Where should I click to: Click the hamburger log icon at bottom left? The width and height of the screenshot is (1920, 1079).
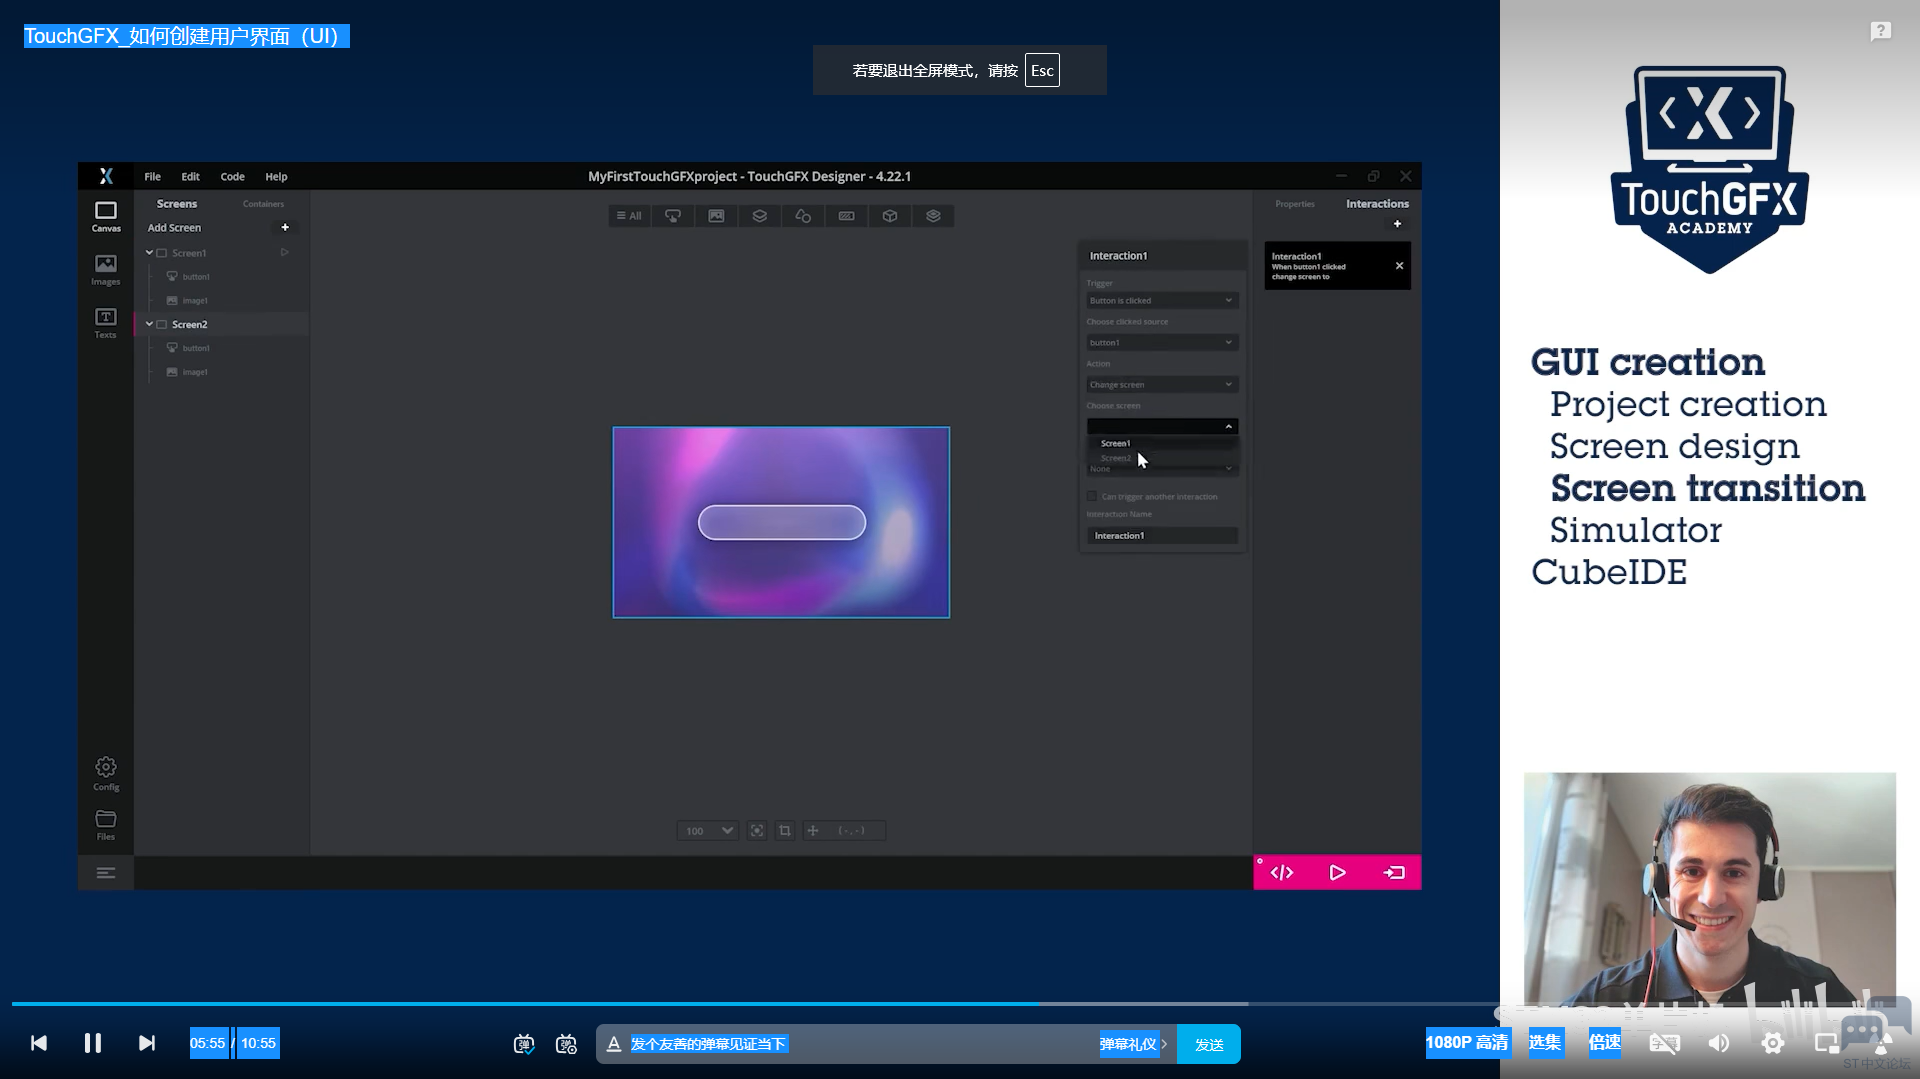pos(106,873)
